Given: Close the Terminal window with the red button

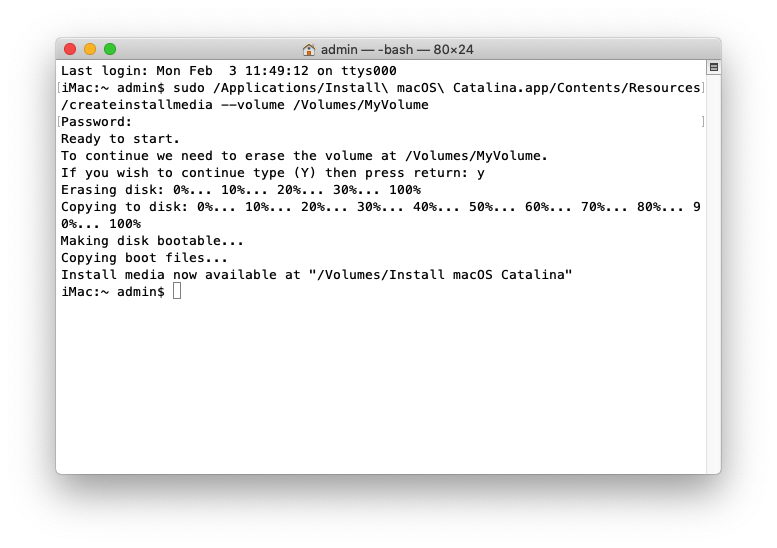Looking at the screenshot, I should point(70,49).
